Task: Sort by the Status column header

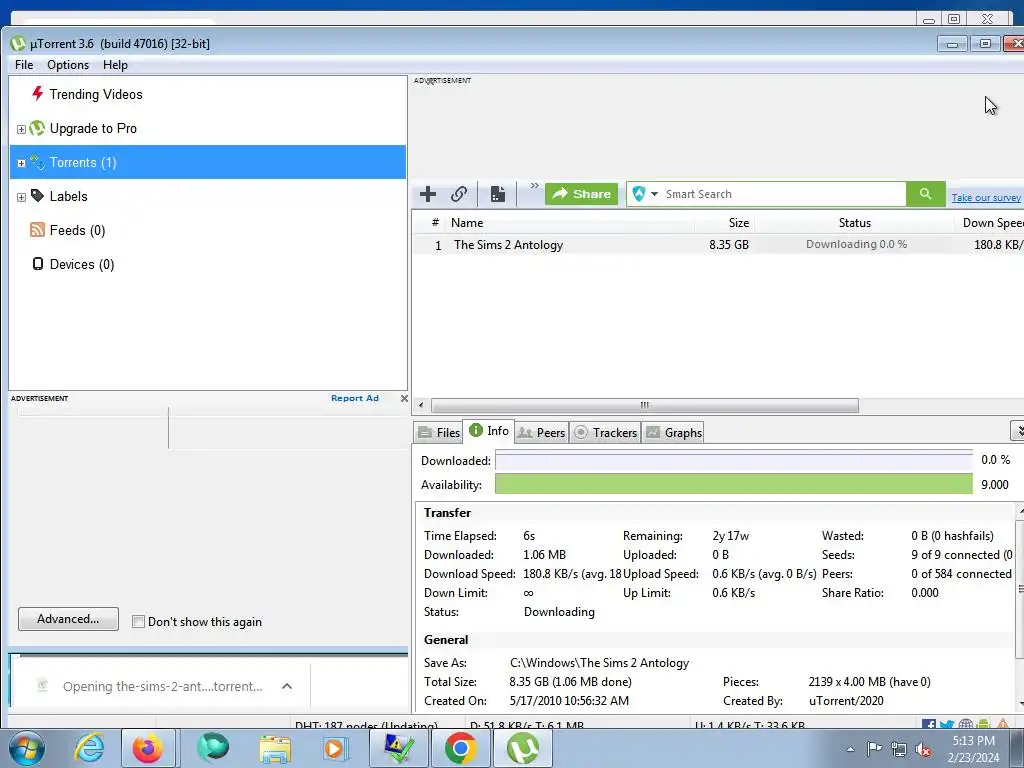Action: click(x=854, y=223)
